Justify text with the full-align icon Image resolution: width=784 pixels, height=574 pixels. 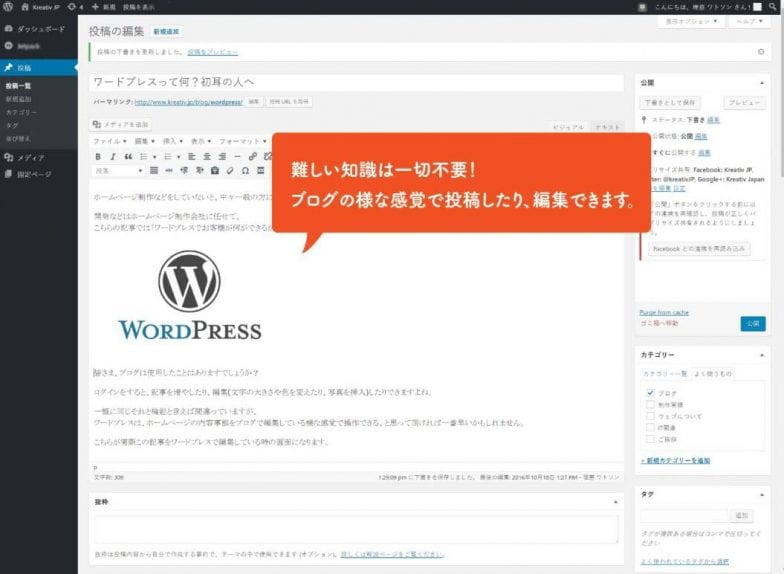click(x=154, y=170)
